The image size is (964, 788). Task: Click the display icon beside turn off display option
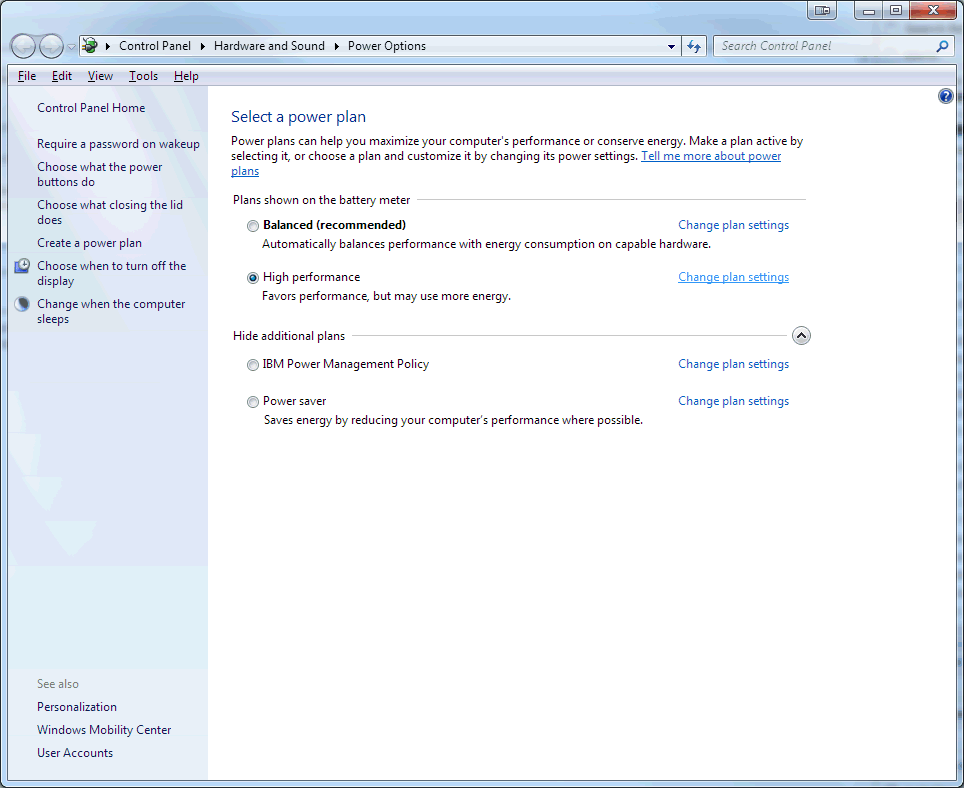[x=21, y=265]
